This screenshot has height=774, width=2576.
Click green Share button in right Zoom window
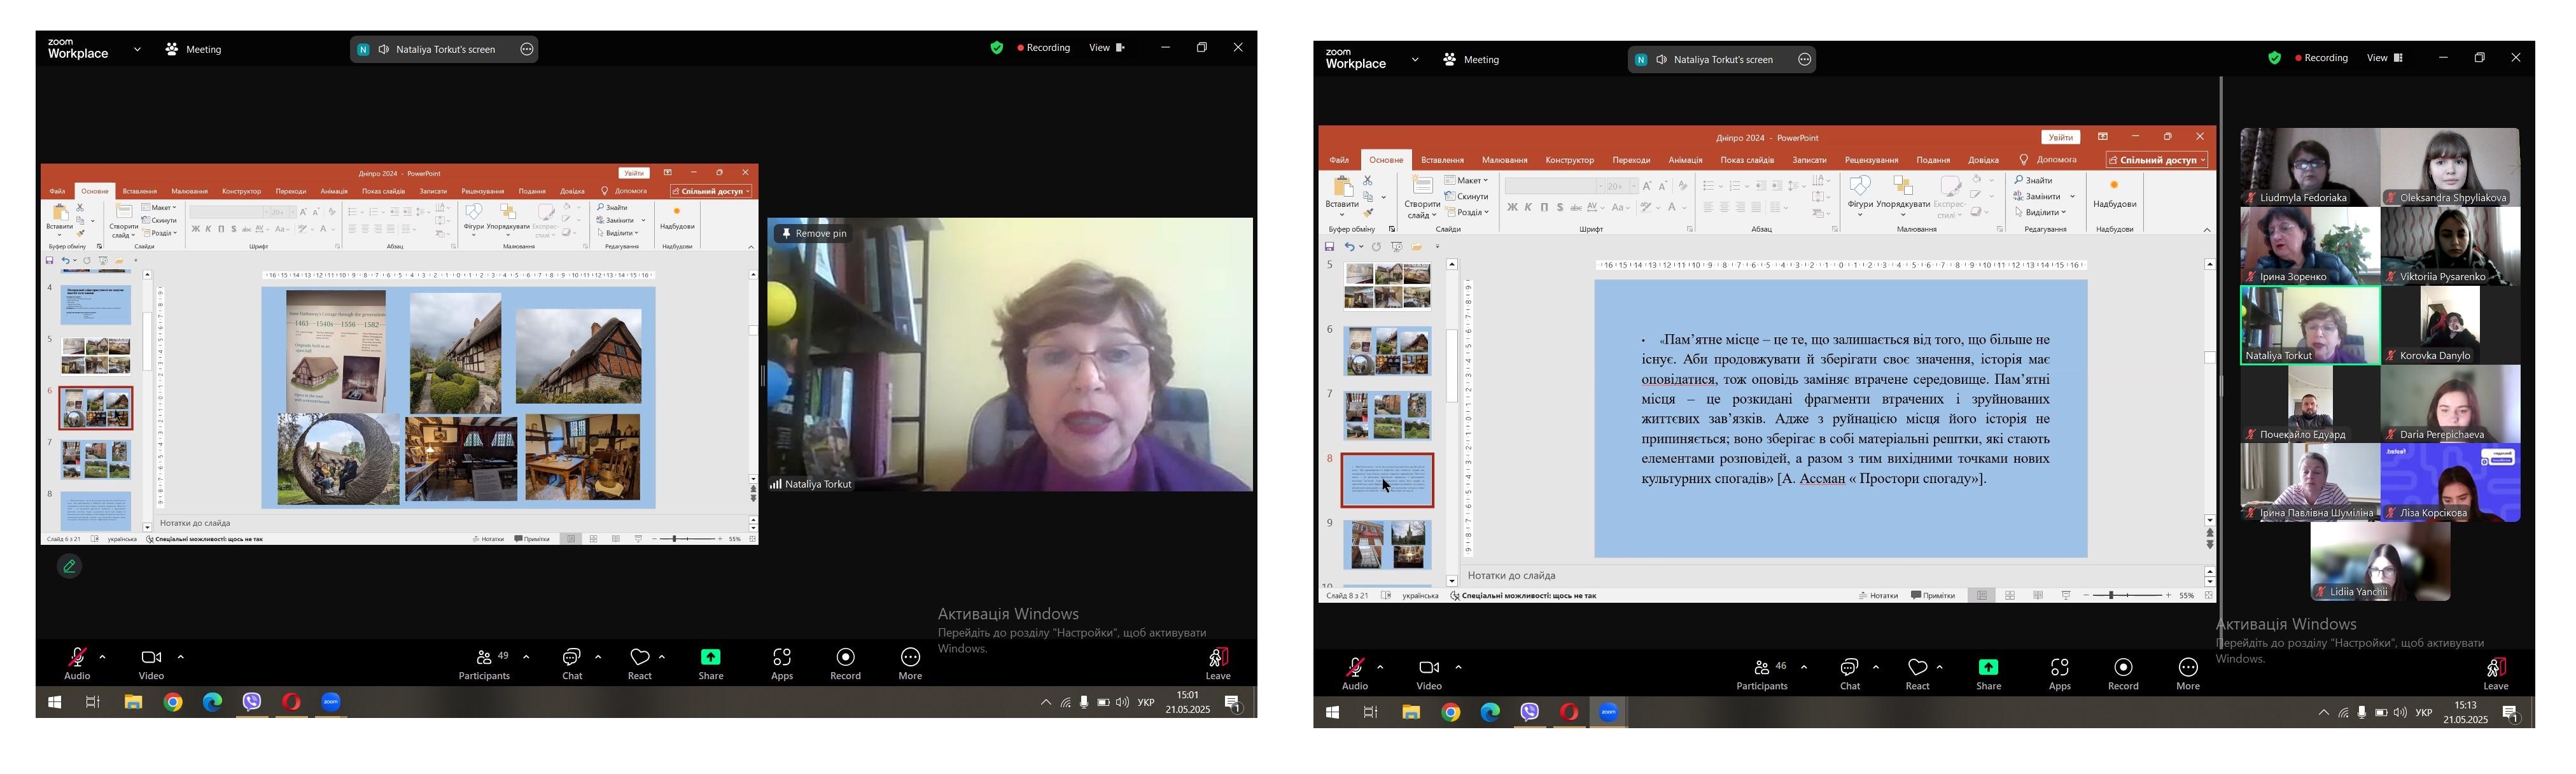coord(1988,668)
